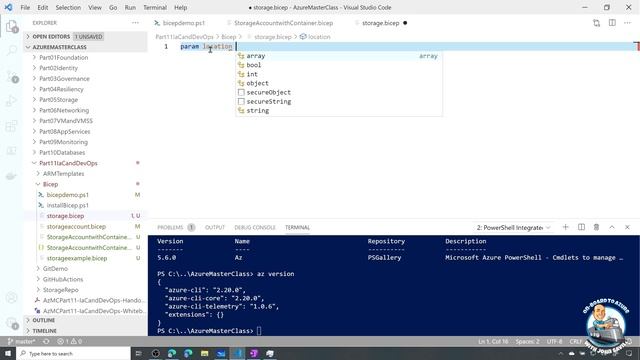The height and width of the screenshot is (360, 640).
Task: Switch to the Output panel tab
Action: point(215,227)
